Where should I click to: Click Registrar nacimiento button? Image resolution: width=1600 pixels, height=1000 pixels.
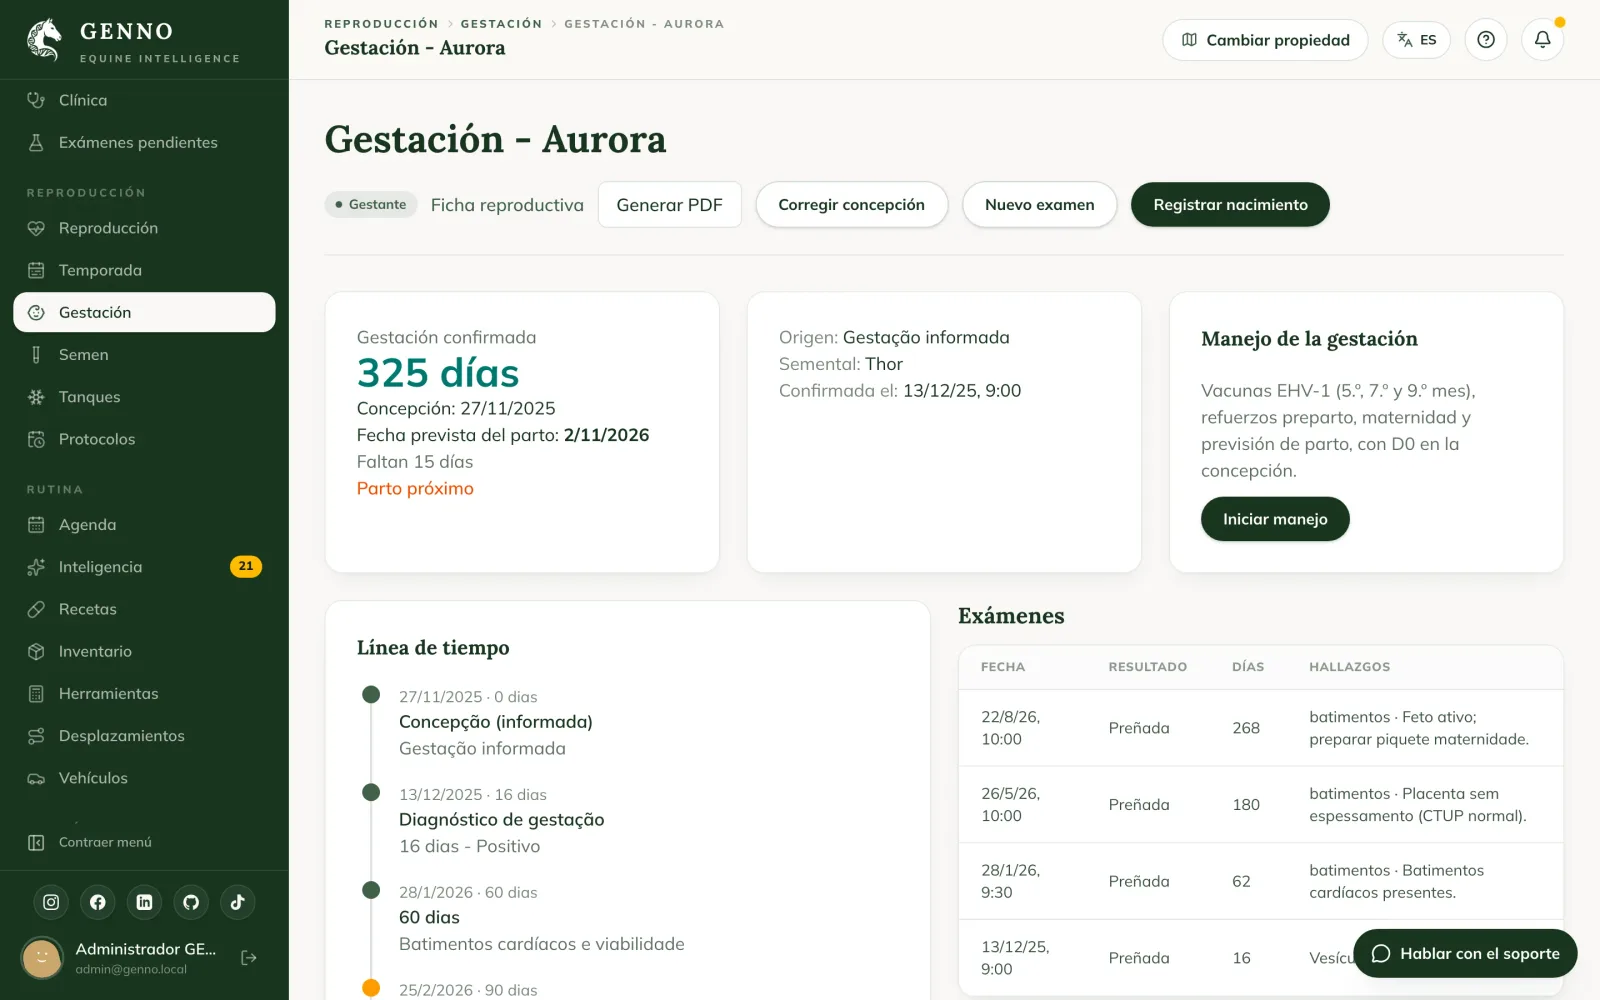1230,205
